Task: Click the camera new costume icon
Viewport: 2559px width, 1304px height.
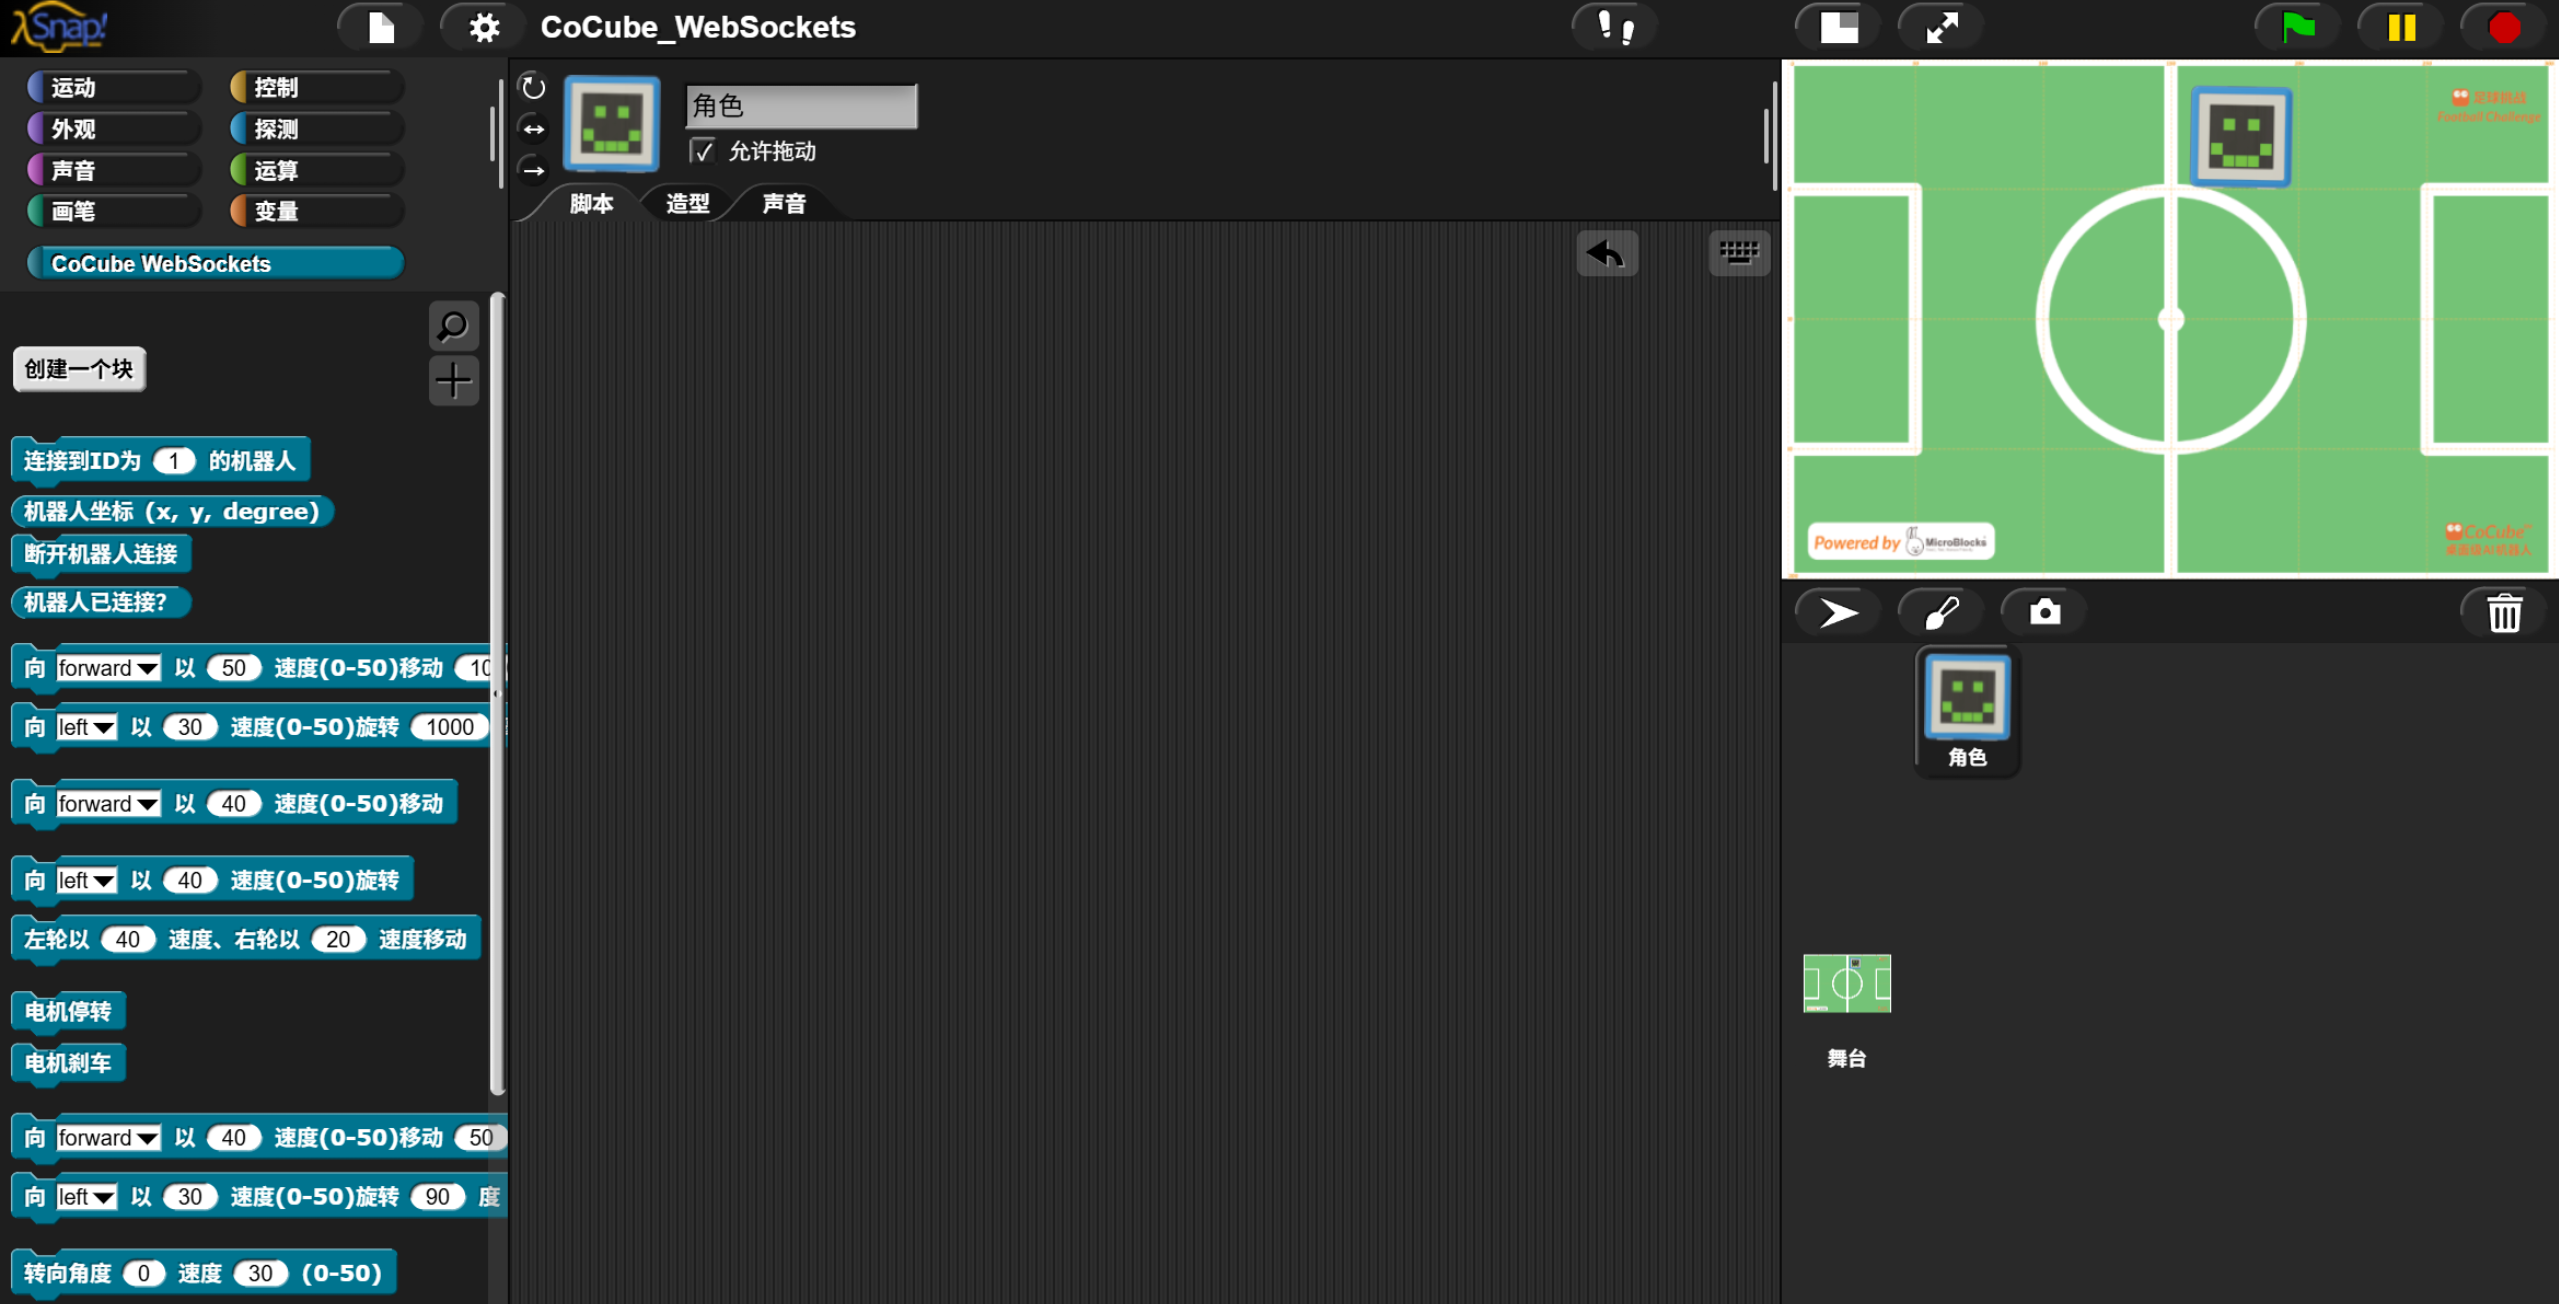Action: point(2044,612)
